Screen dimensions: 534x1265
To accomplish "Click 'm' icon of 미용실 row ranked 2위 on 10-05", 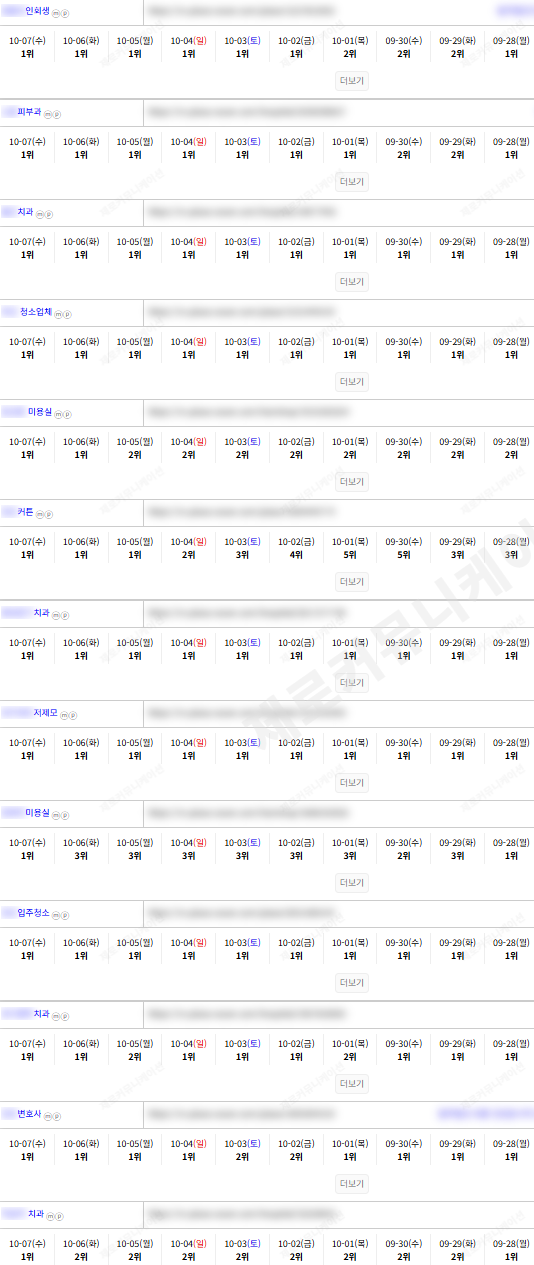I will (59, 414).
